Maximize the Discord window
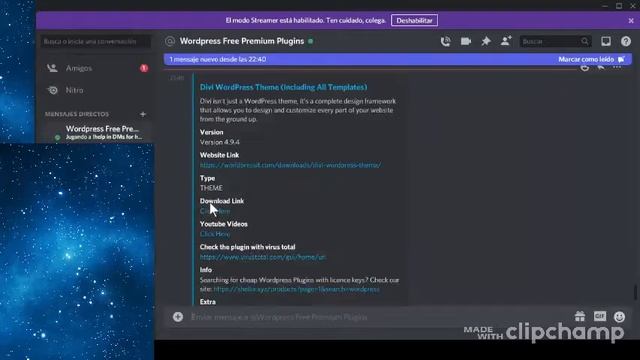 click(x=619, y=6)
